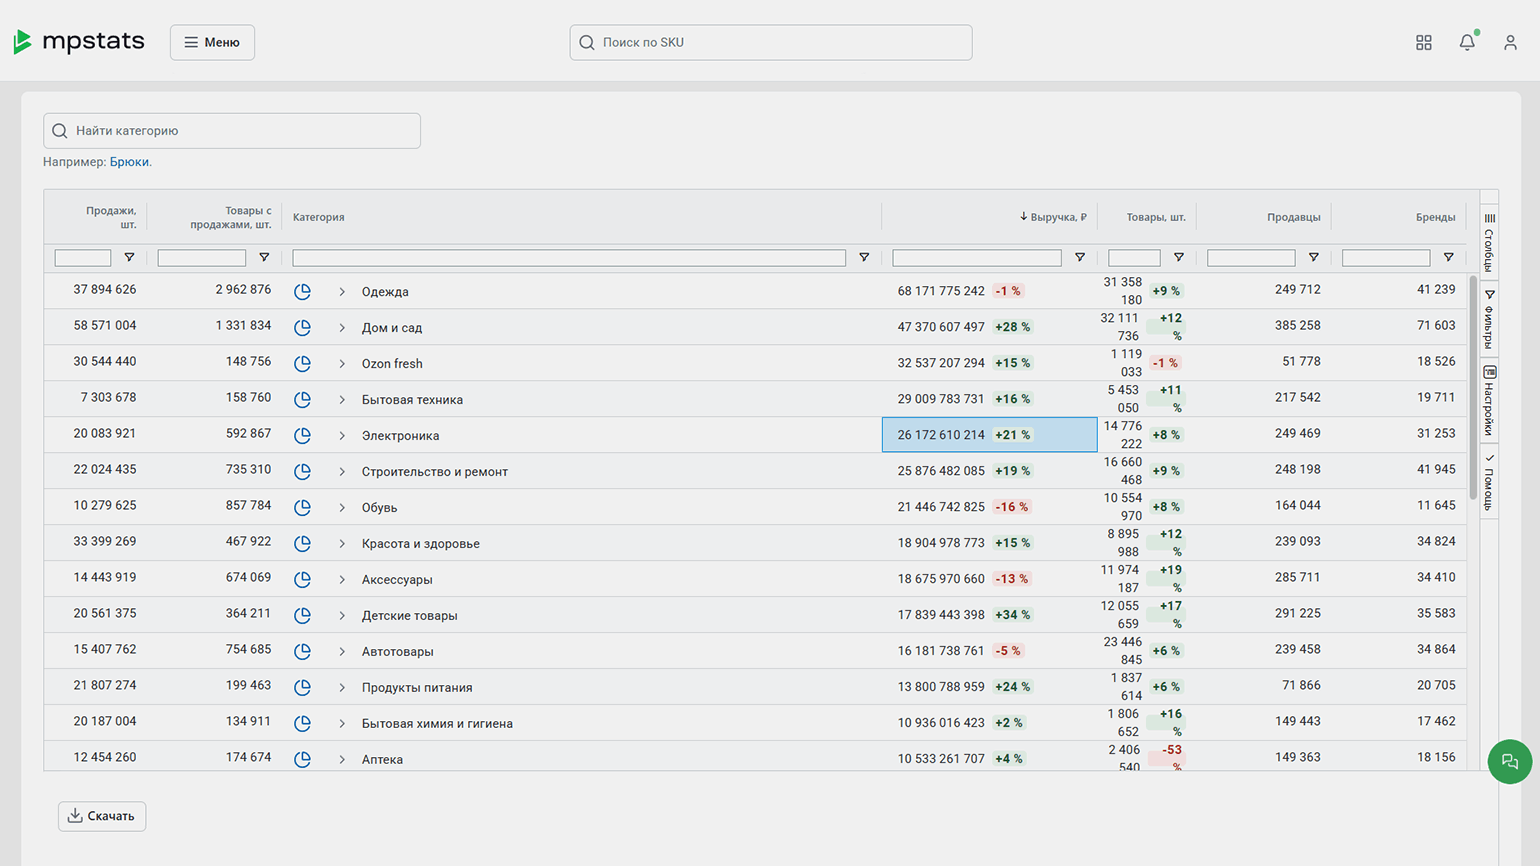Screen dimensions: 1540x866
Task: Open the apps grid icon in header
Action: pos(1423,42)
